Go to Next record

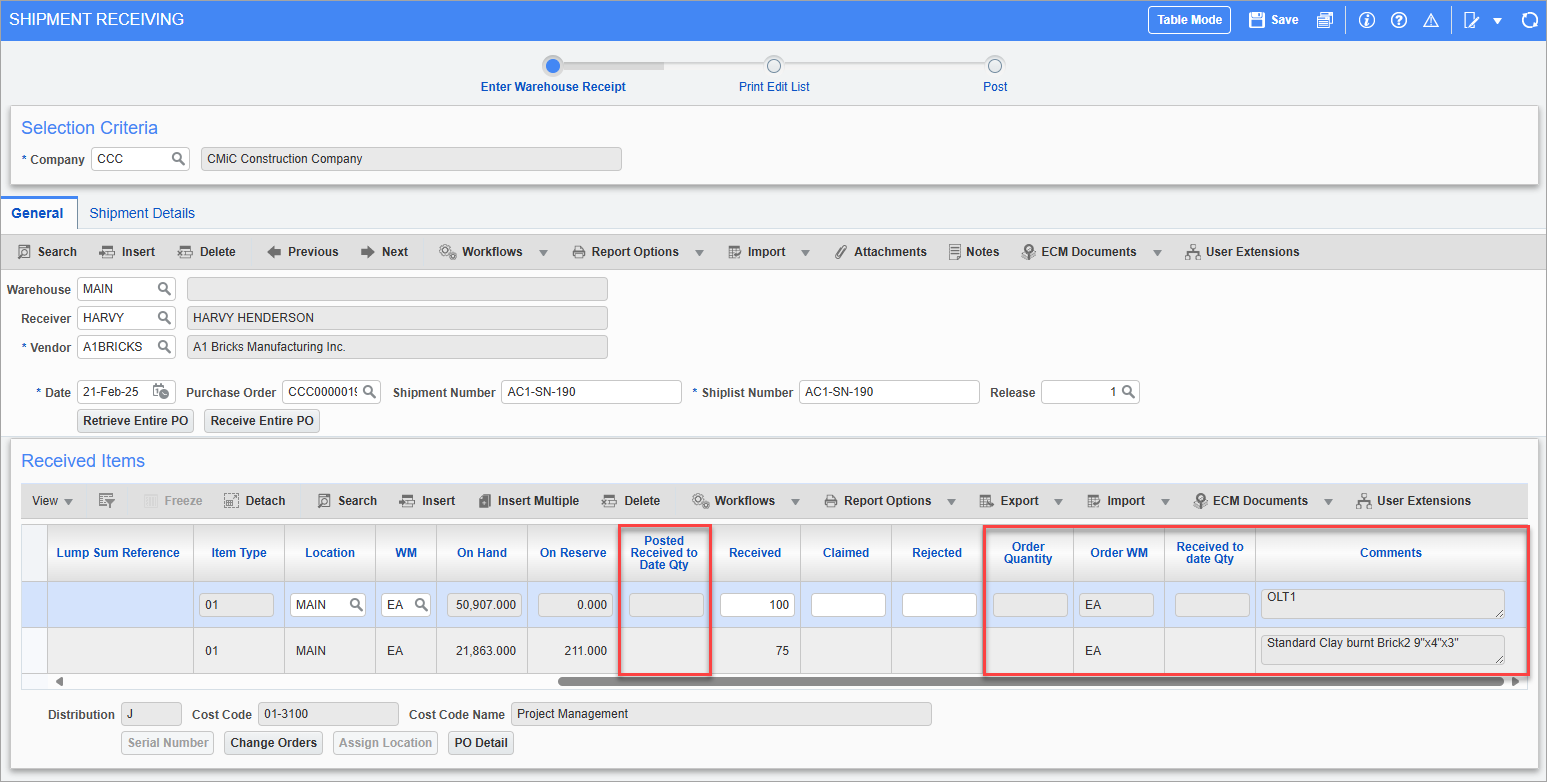click(x=384, y=252)
